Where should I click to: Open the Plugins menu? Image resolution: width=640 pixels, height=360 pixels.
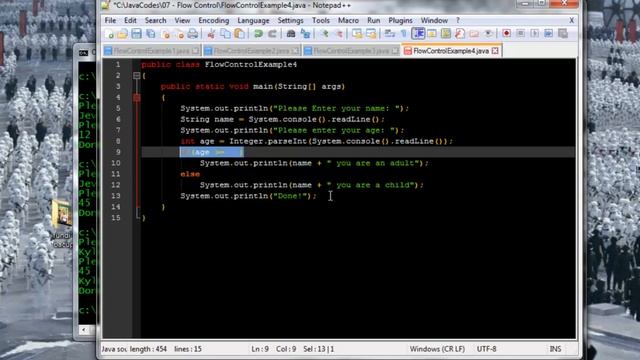point(400,20)
